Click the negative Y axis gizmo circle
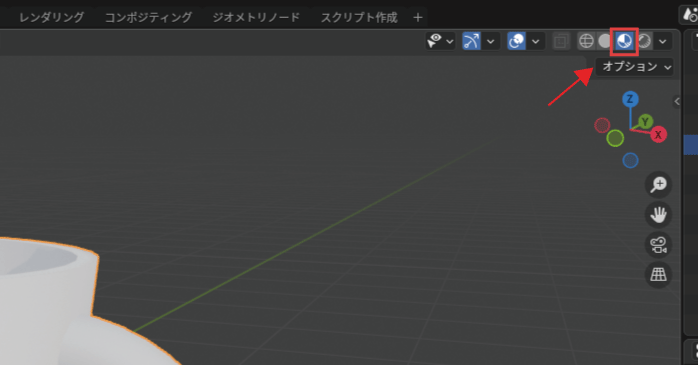698x365 pixels. 615,138
